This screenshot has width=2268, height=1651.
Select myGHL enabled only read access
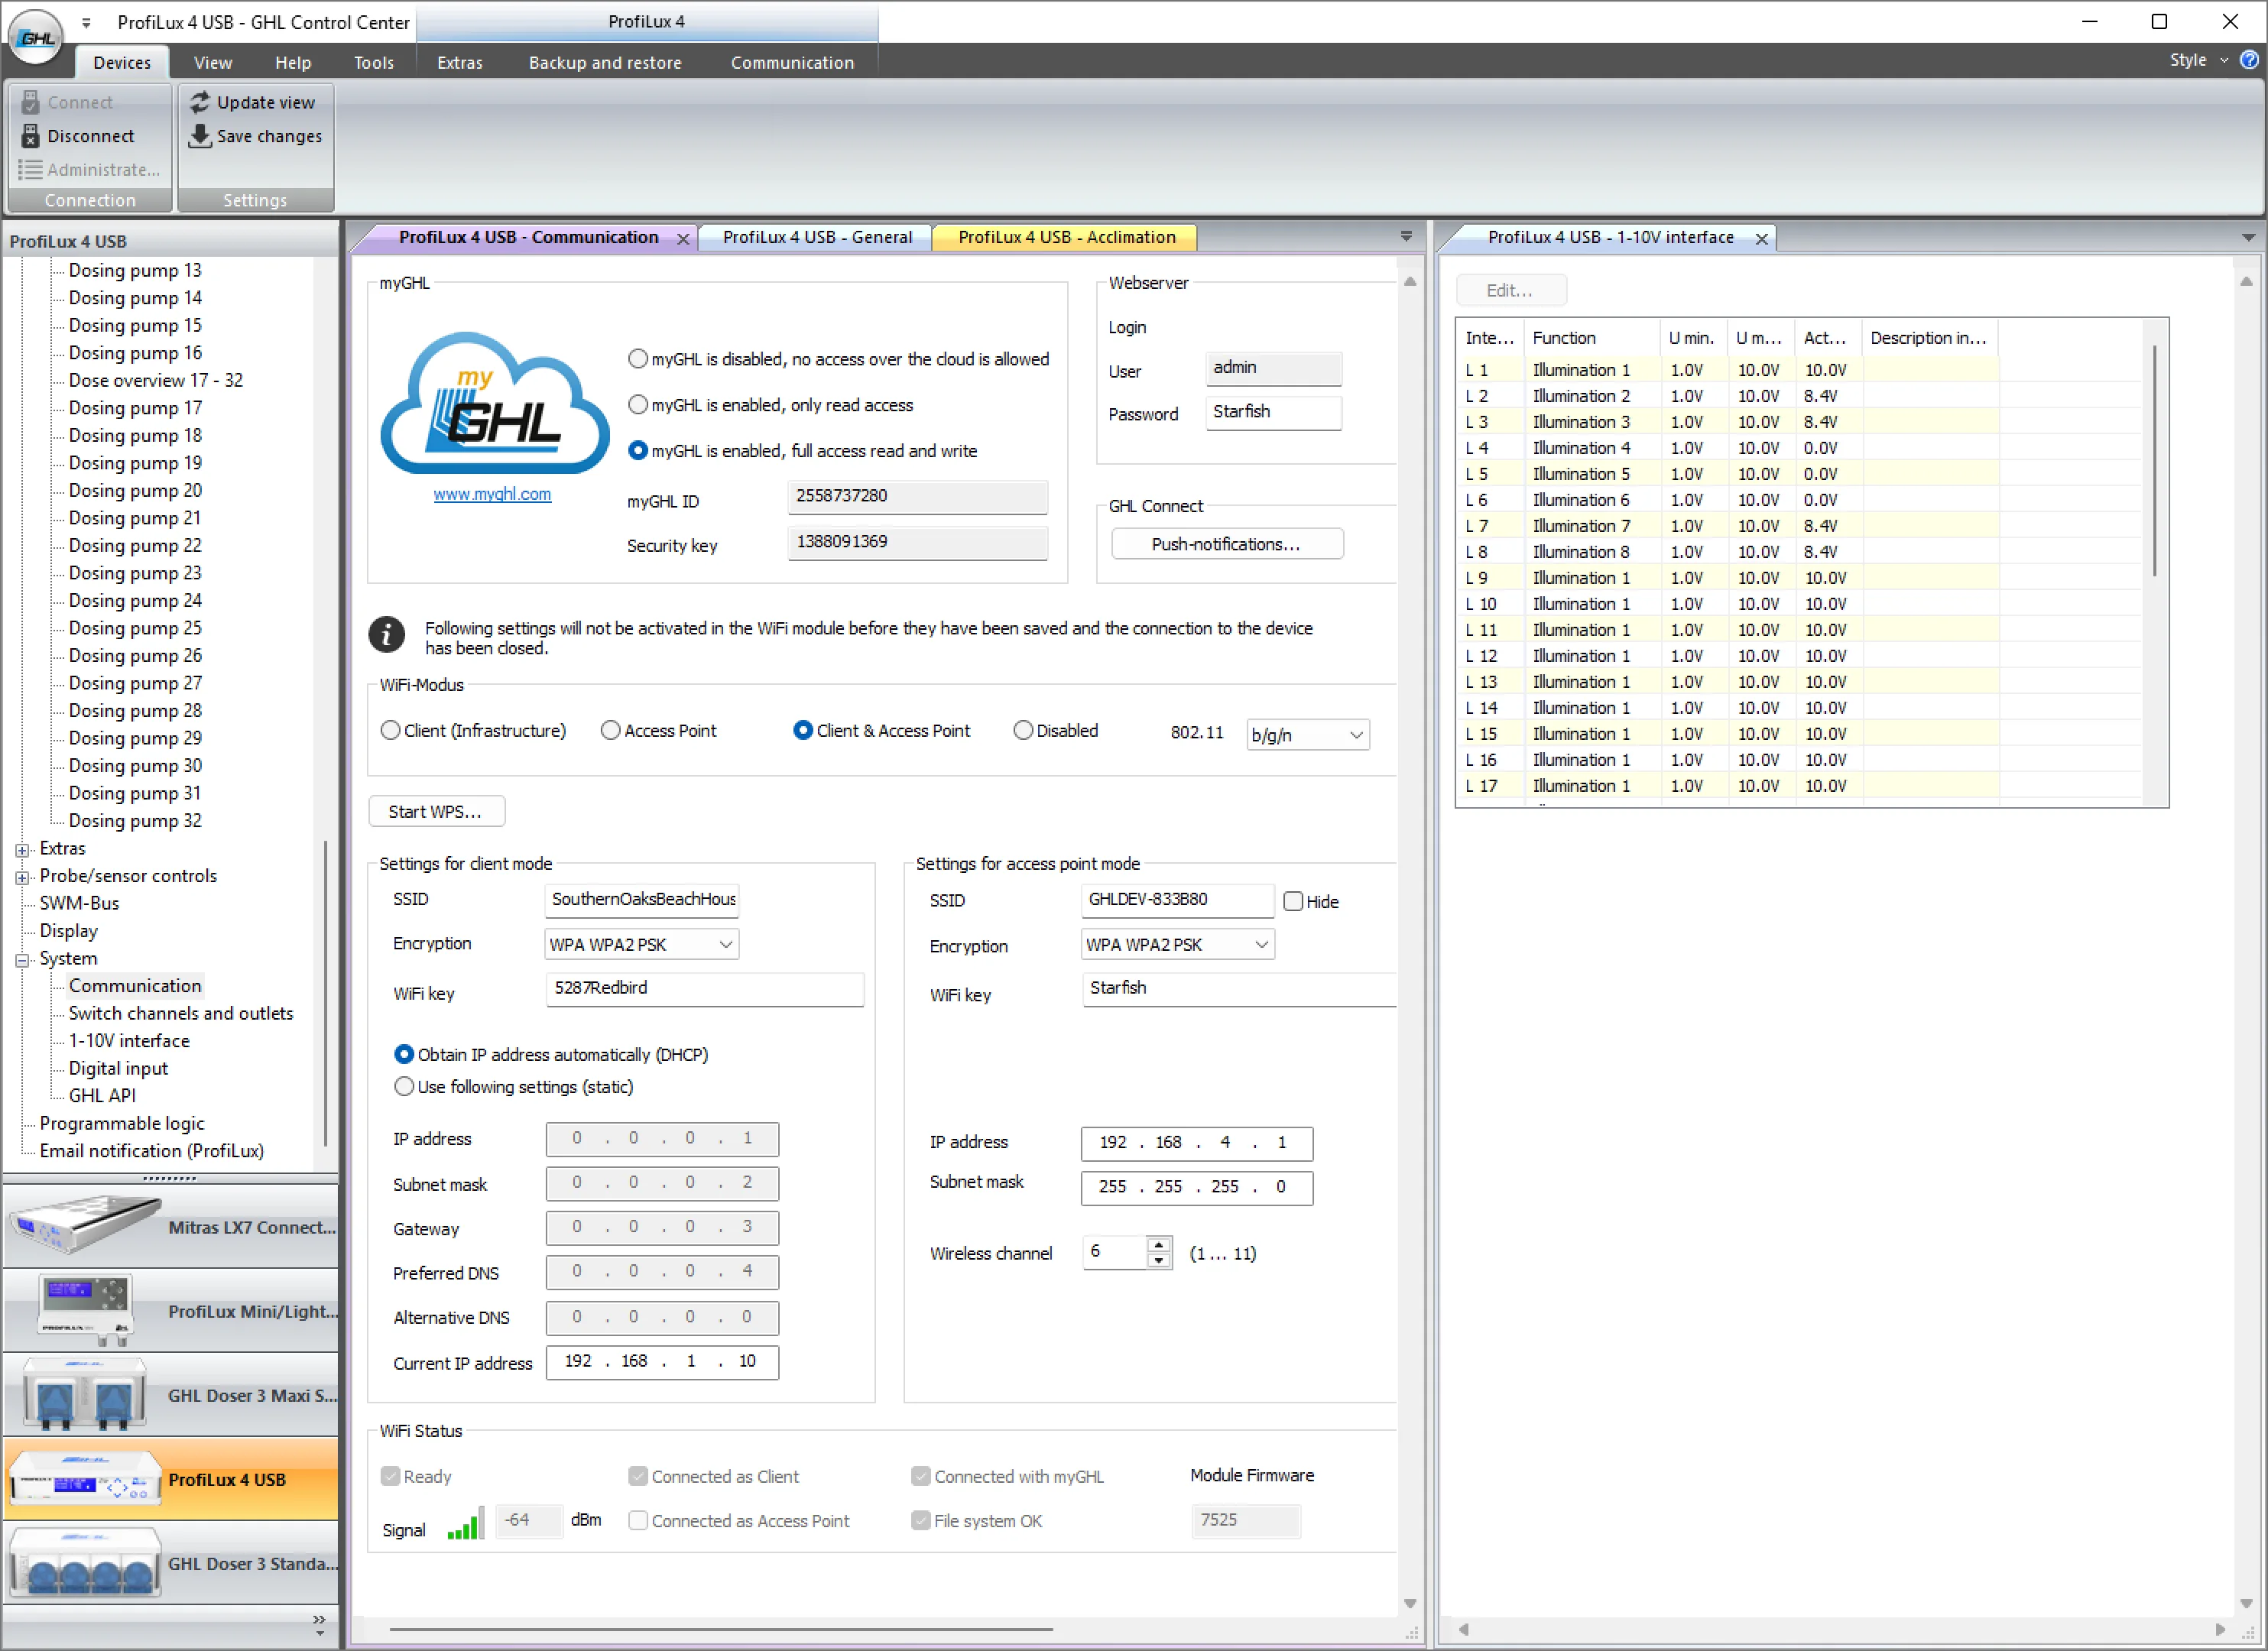pos(637,405)
